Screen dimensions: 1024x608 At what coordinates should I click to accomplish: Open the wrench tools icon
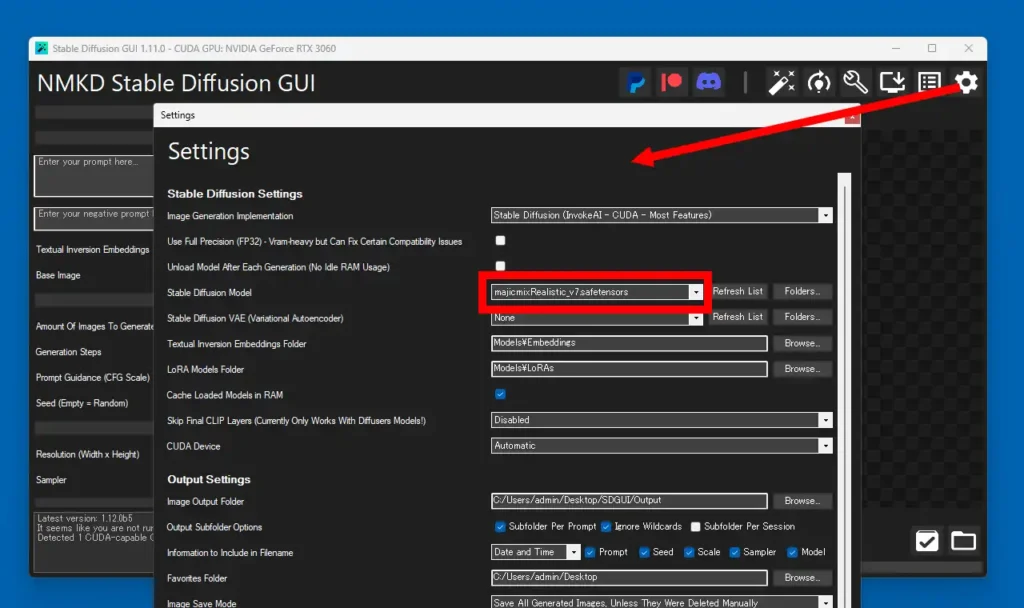[855, 82]
